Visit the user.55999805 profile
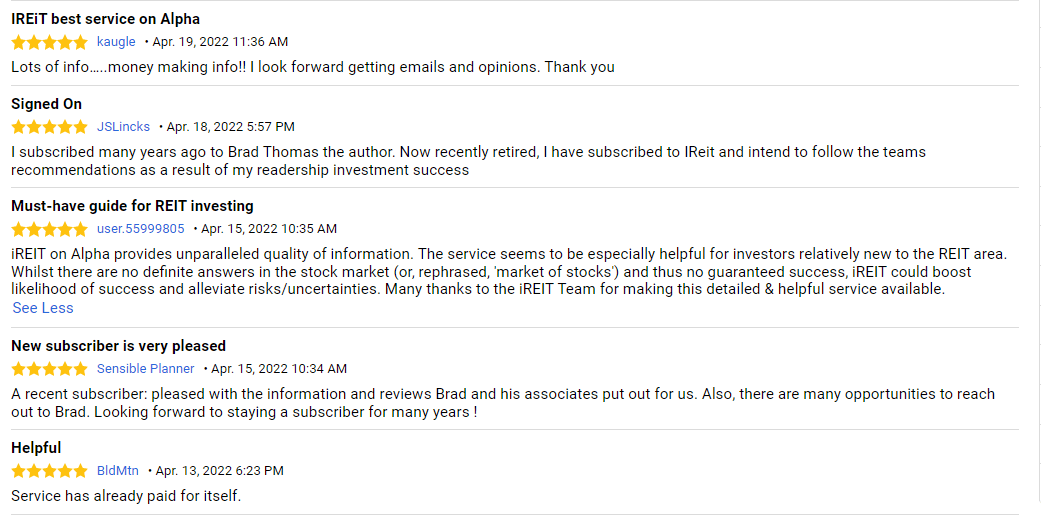This screenshot has width=1041, height=521. coord(140,229)
